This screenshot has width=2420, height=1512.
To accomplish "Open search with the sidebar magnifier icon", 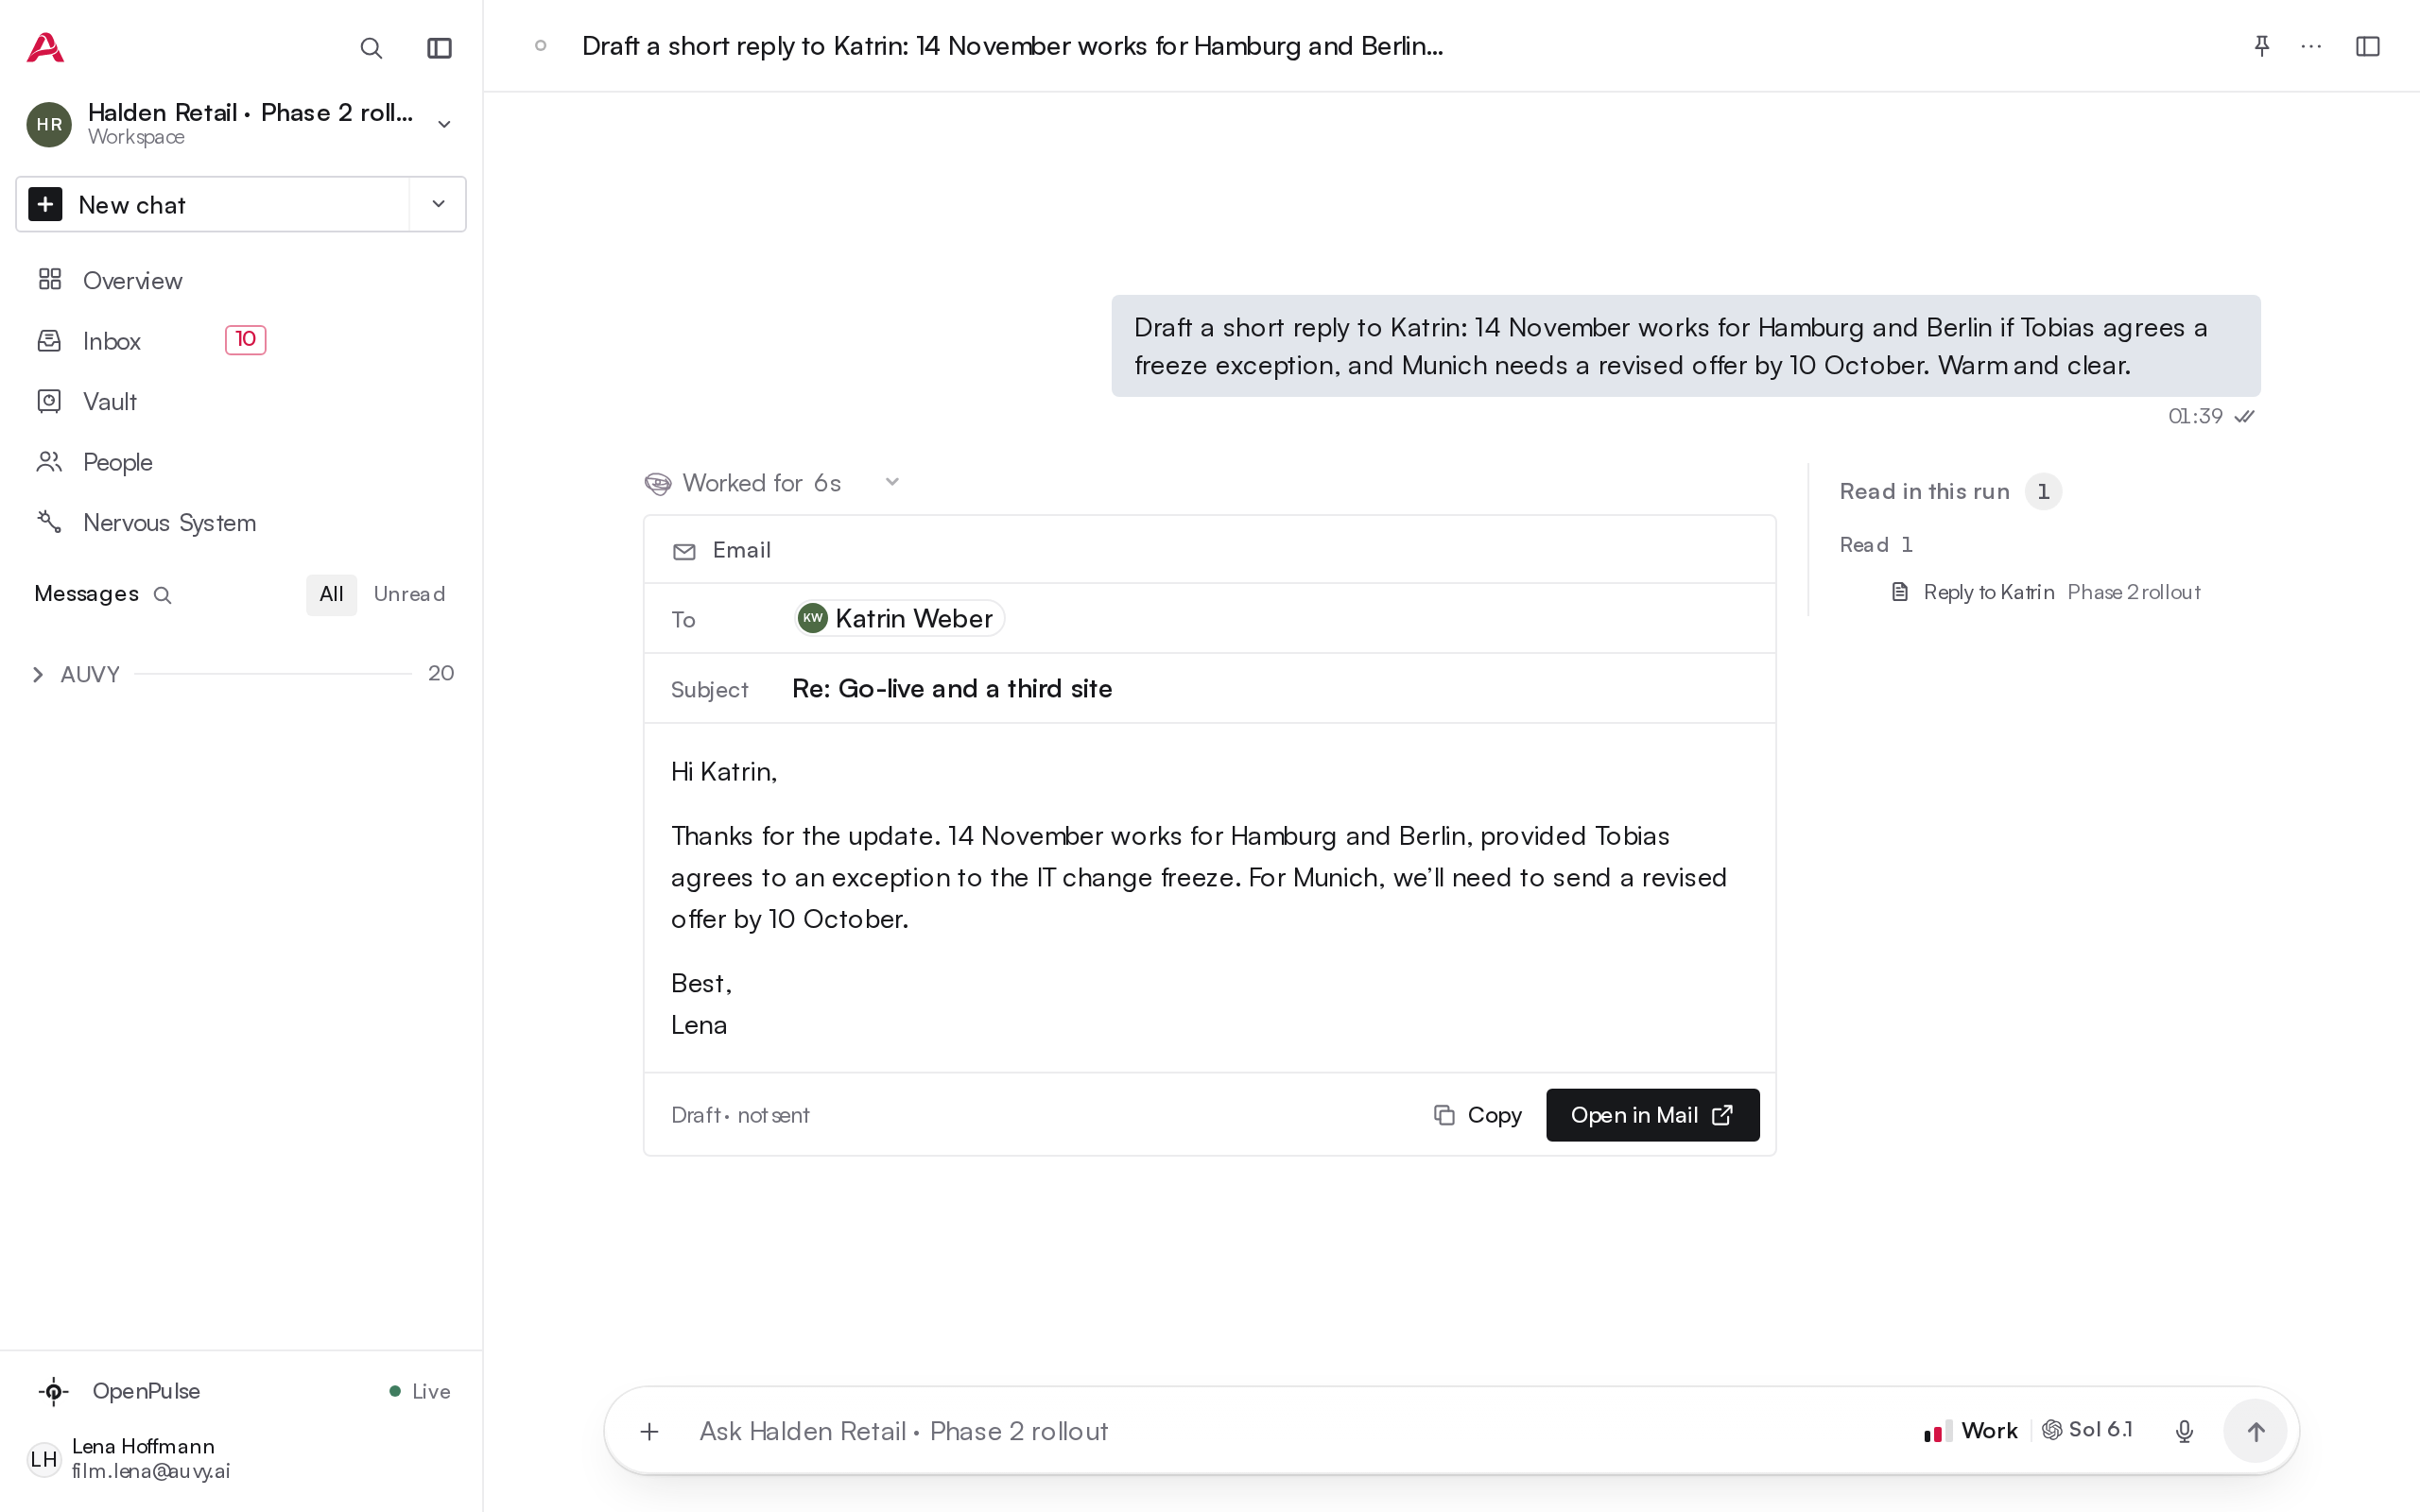I will 371,48.
